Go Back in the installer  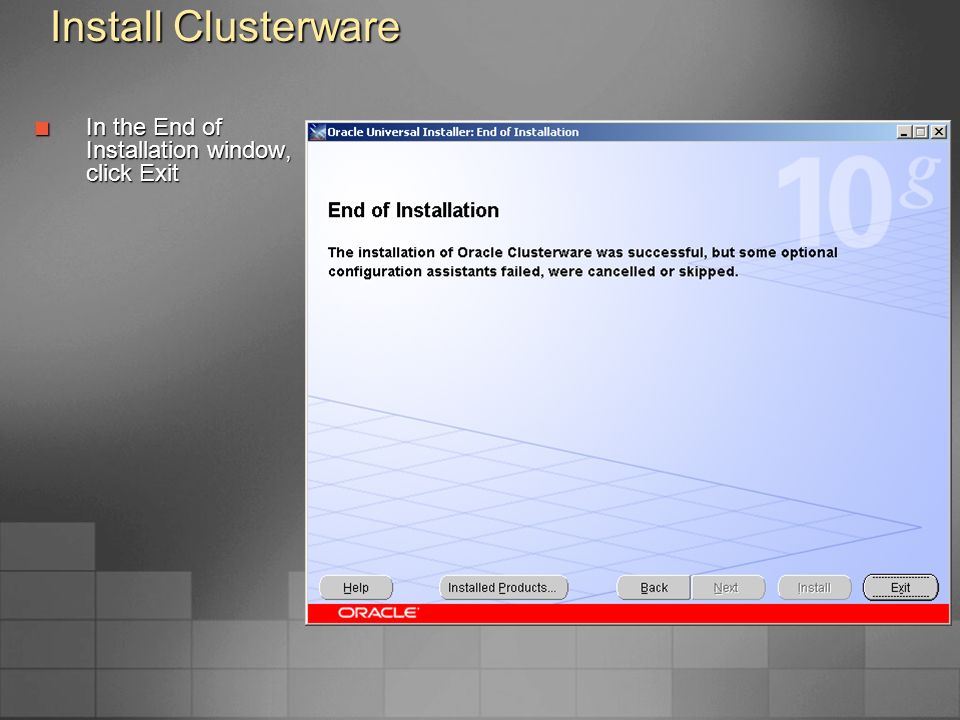click(x=653, y=588)
